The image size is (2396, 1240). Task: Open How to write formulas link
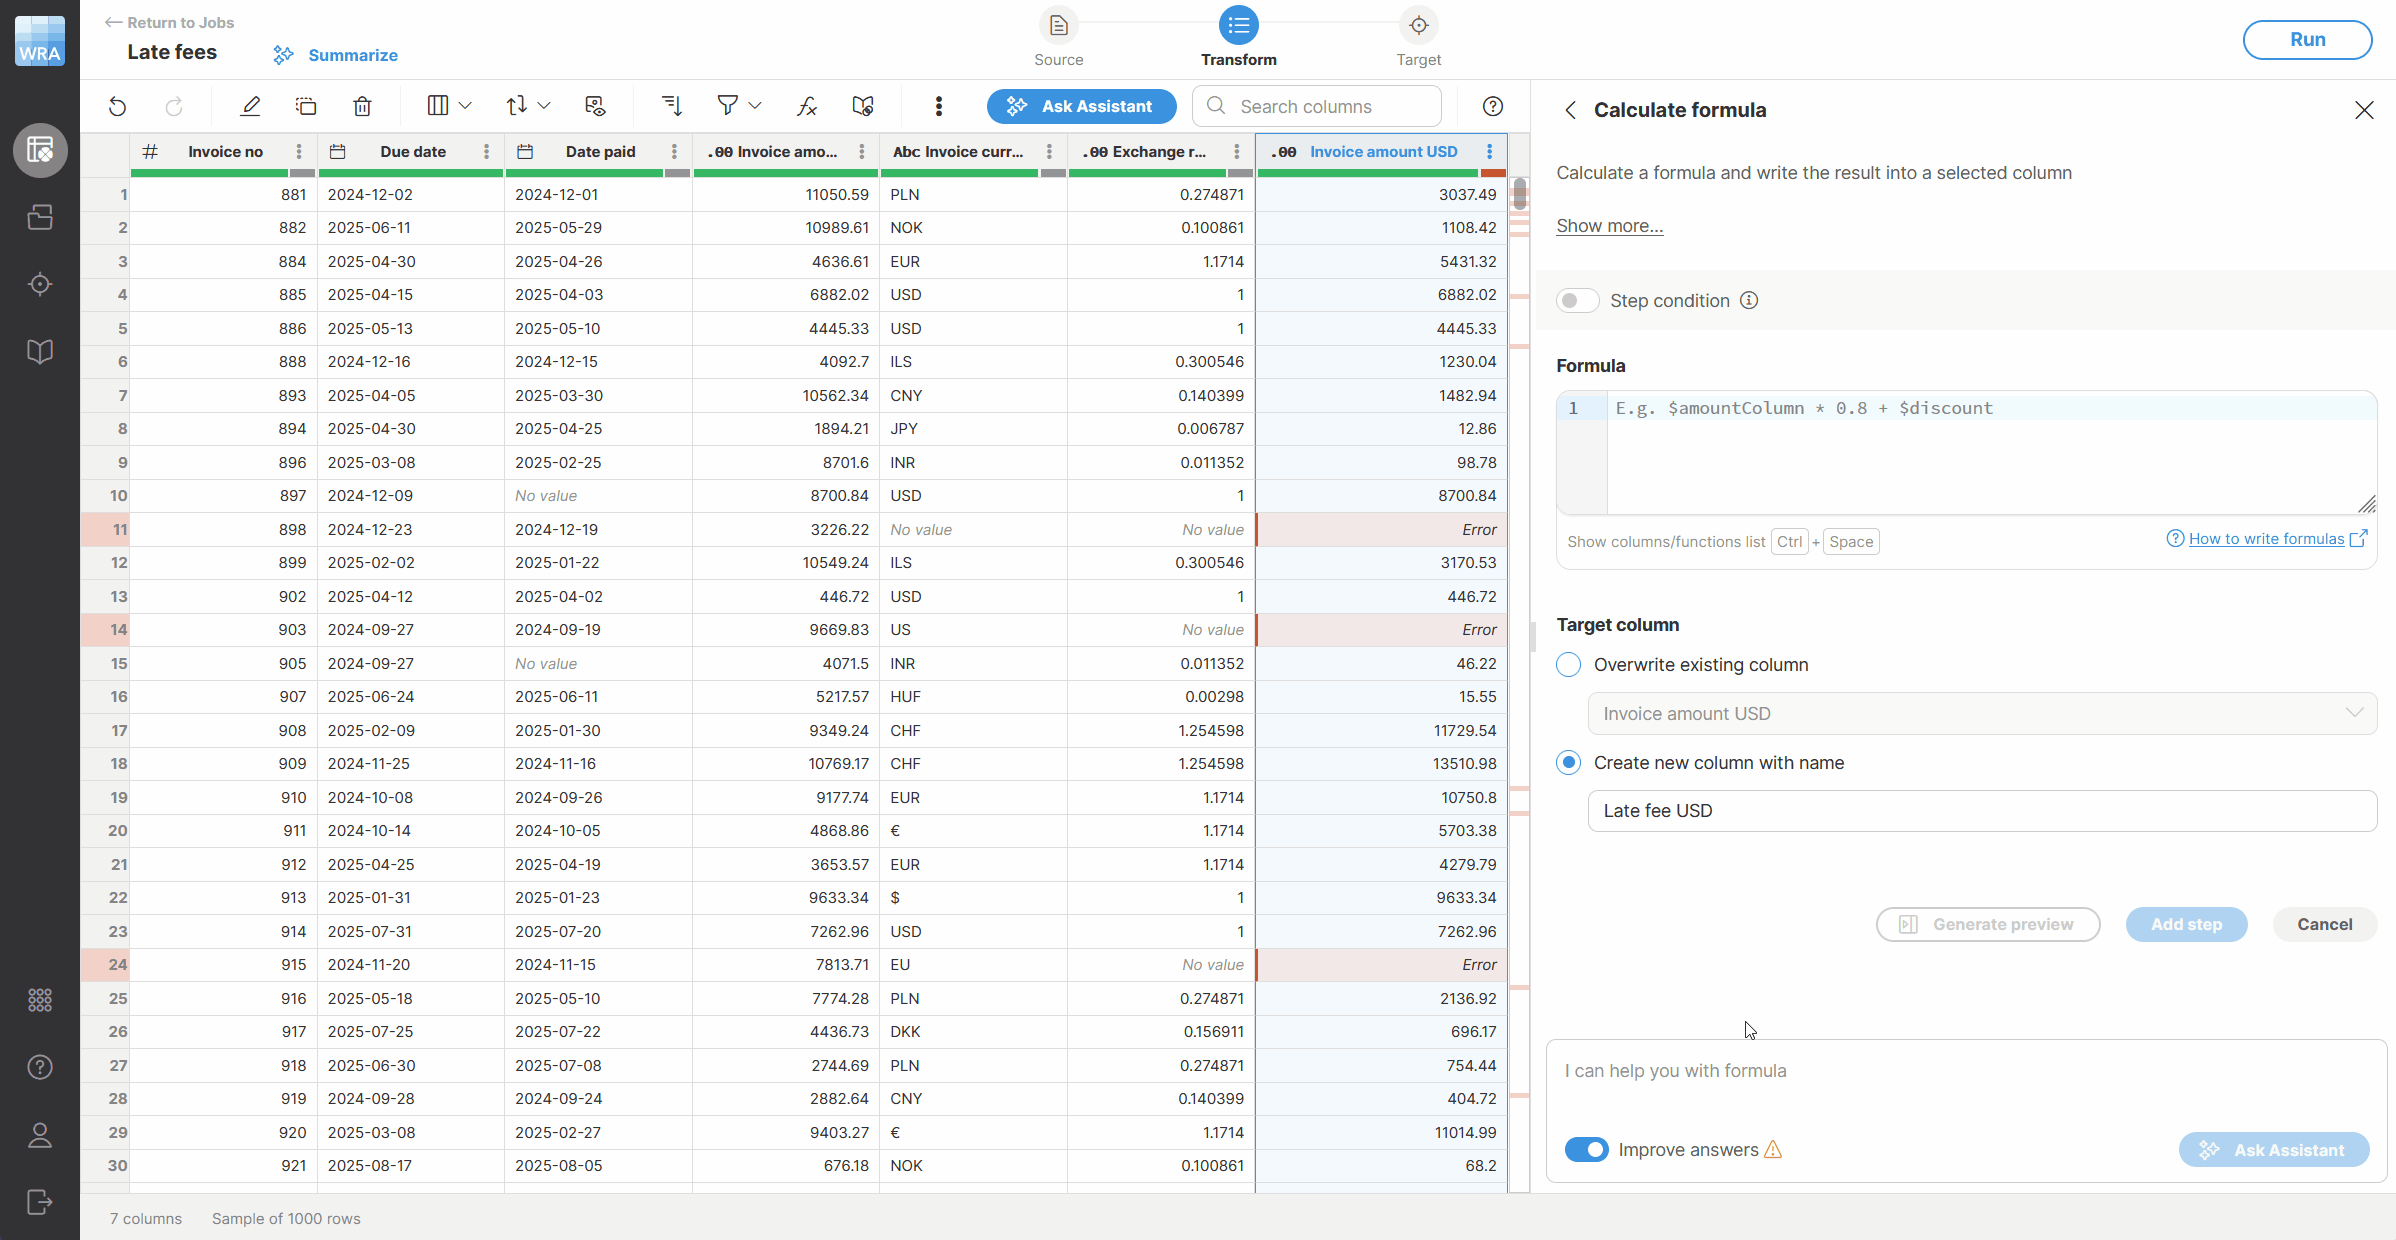pos(2266,539)
